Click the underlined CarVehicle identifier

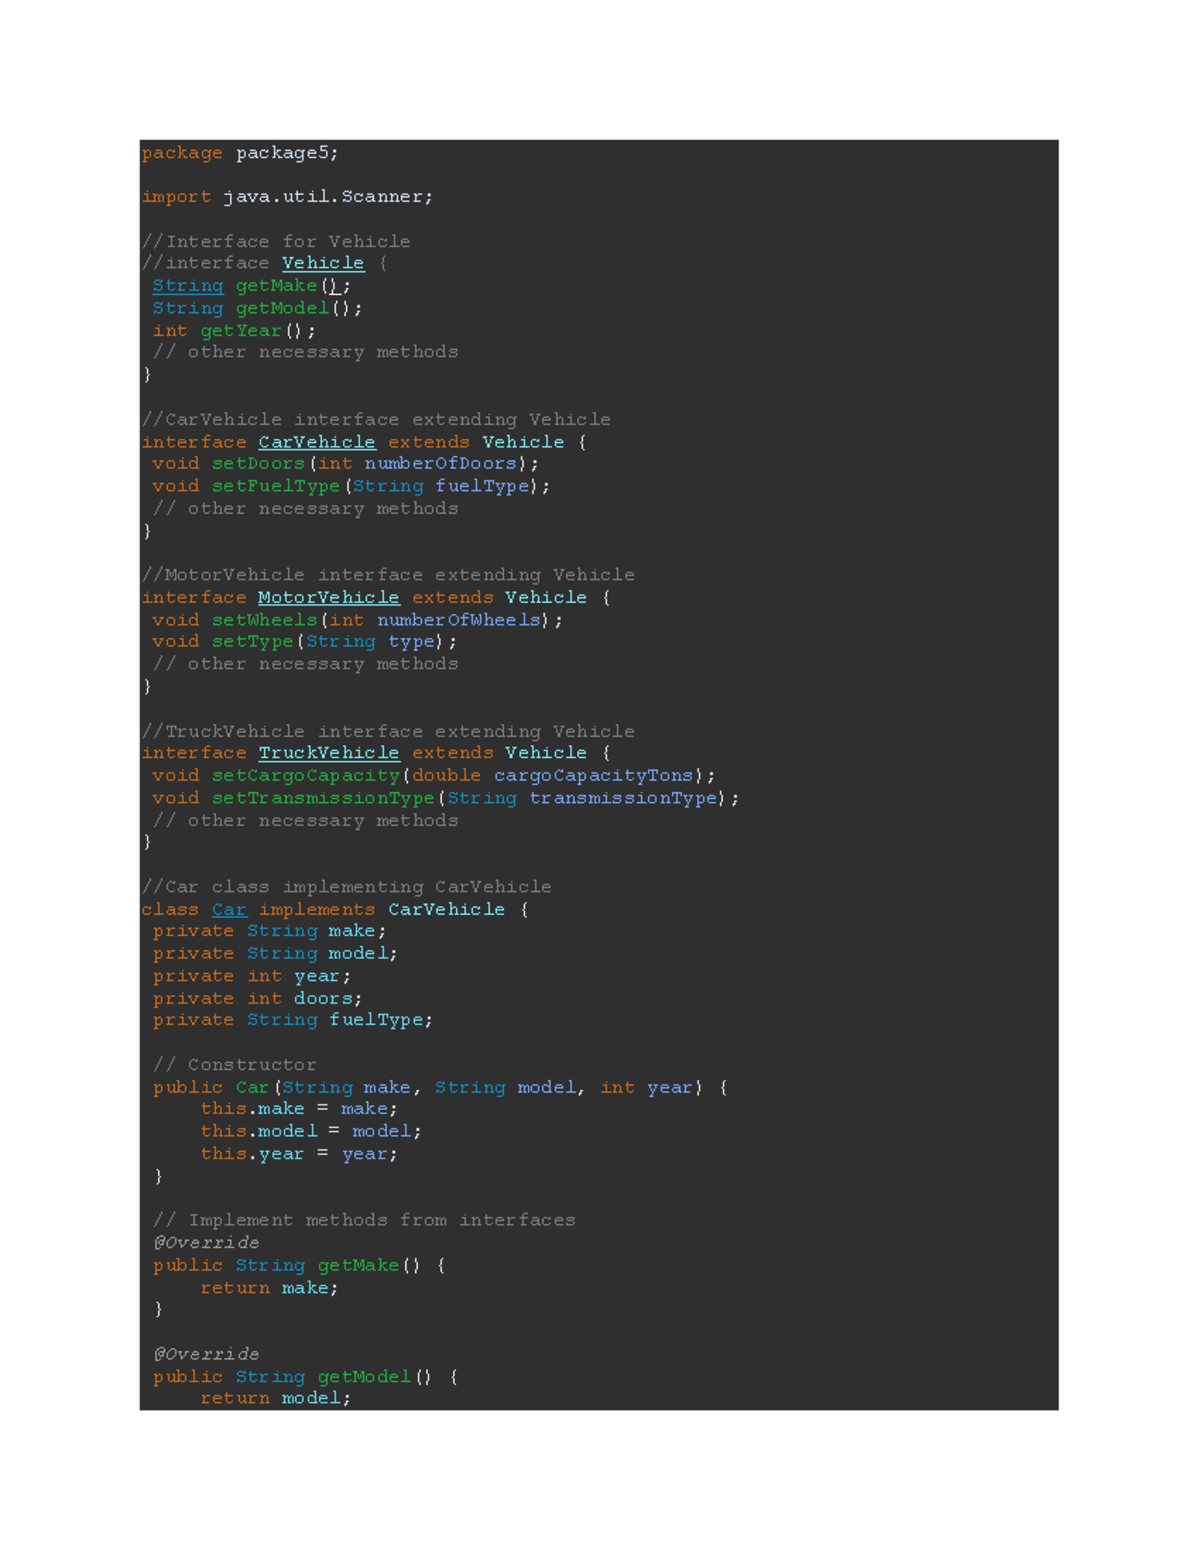tap(314, 442)
